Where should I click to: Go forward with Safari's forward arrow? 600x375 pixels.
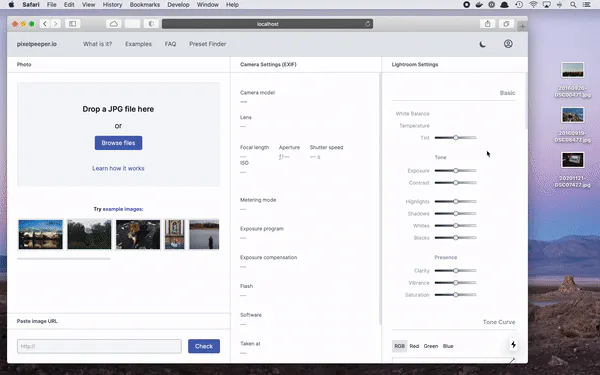point(55,24)
